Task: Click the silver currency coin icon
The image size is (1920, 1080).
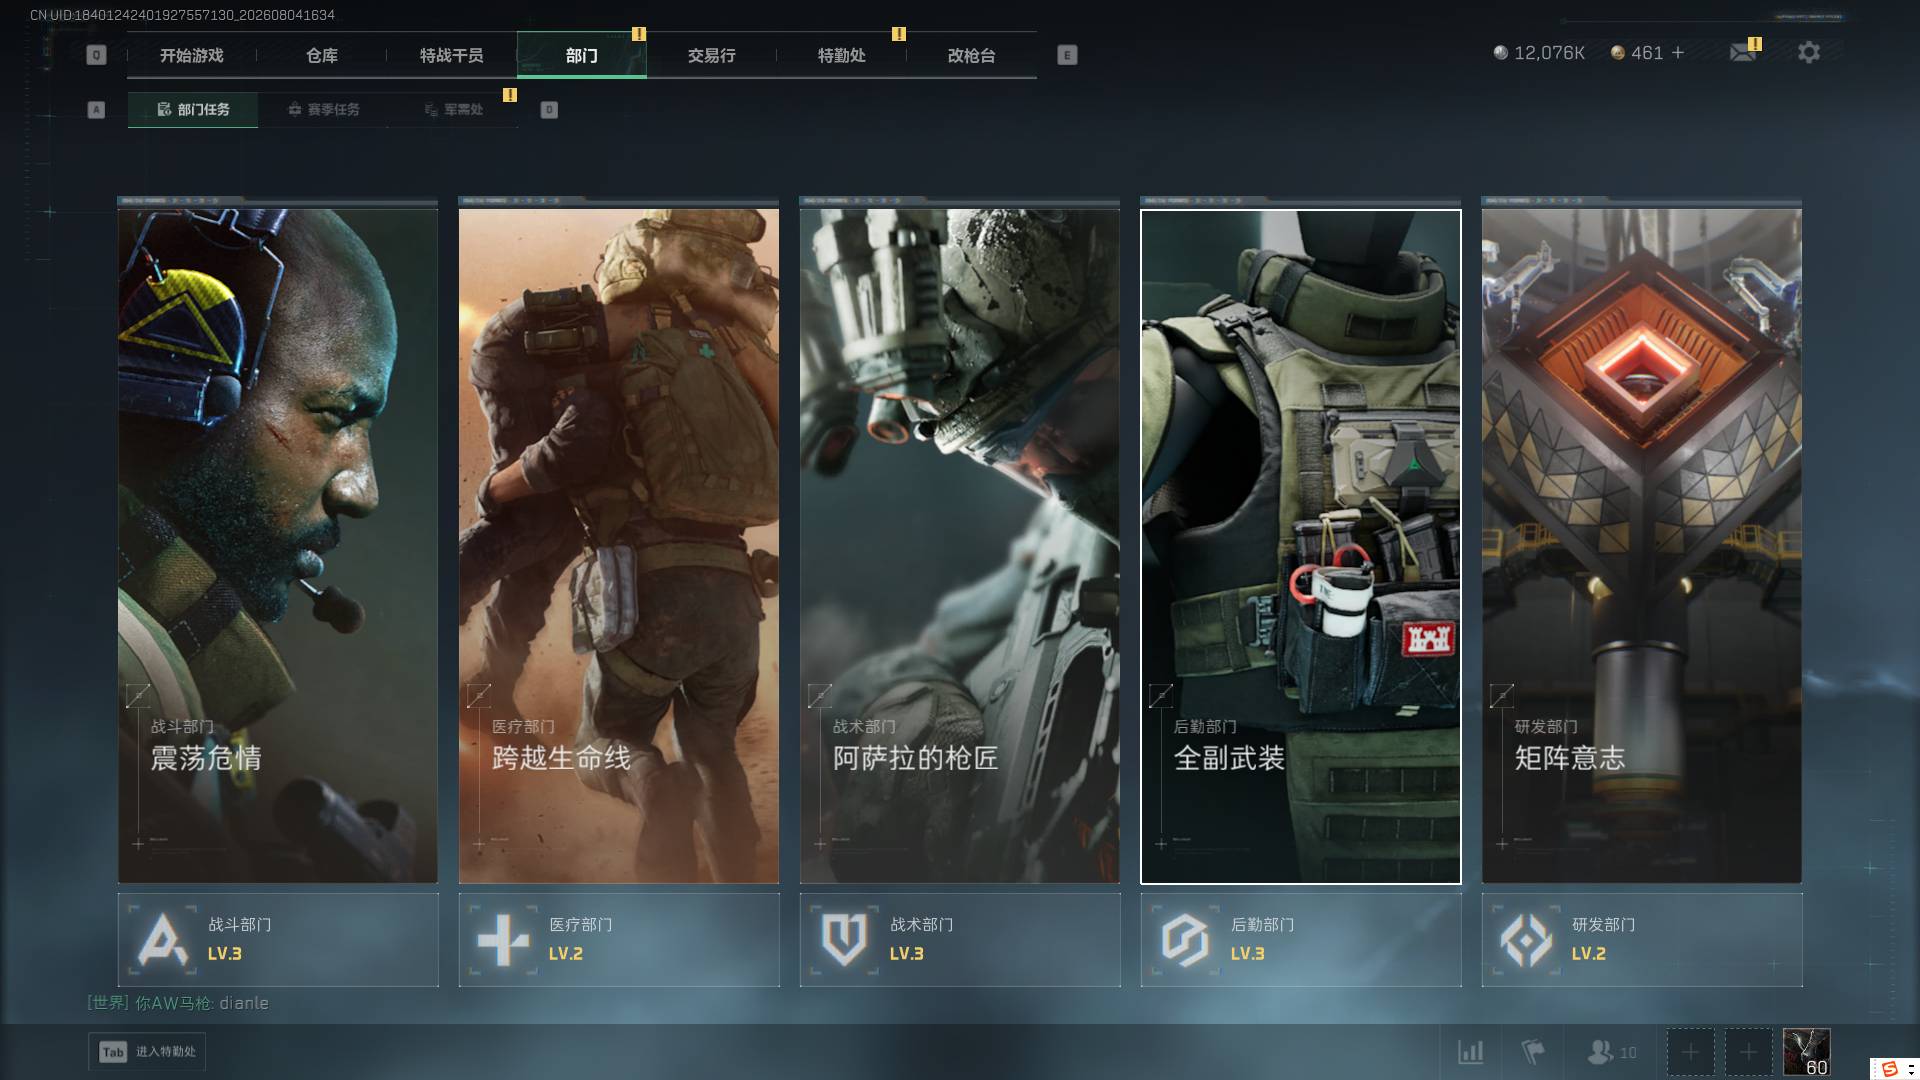Action: [1500, 53]
